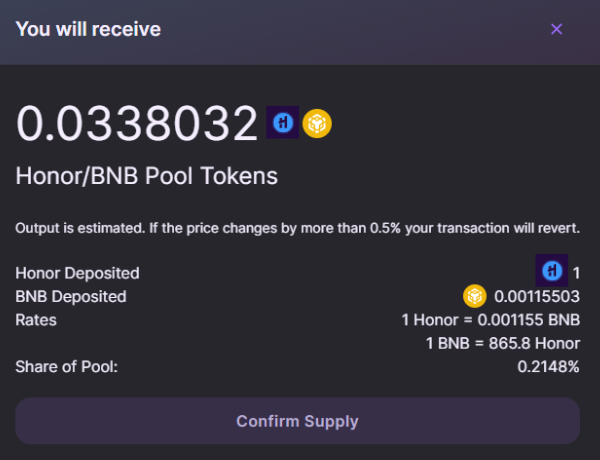Click the 1 Honor = 0.001155 BNB rate

pos(490,320)
